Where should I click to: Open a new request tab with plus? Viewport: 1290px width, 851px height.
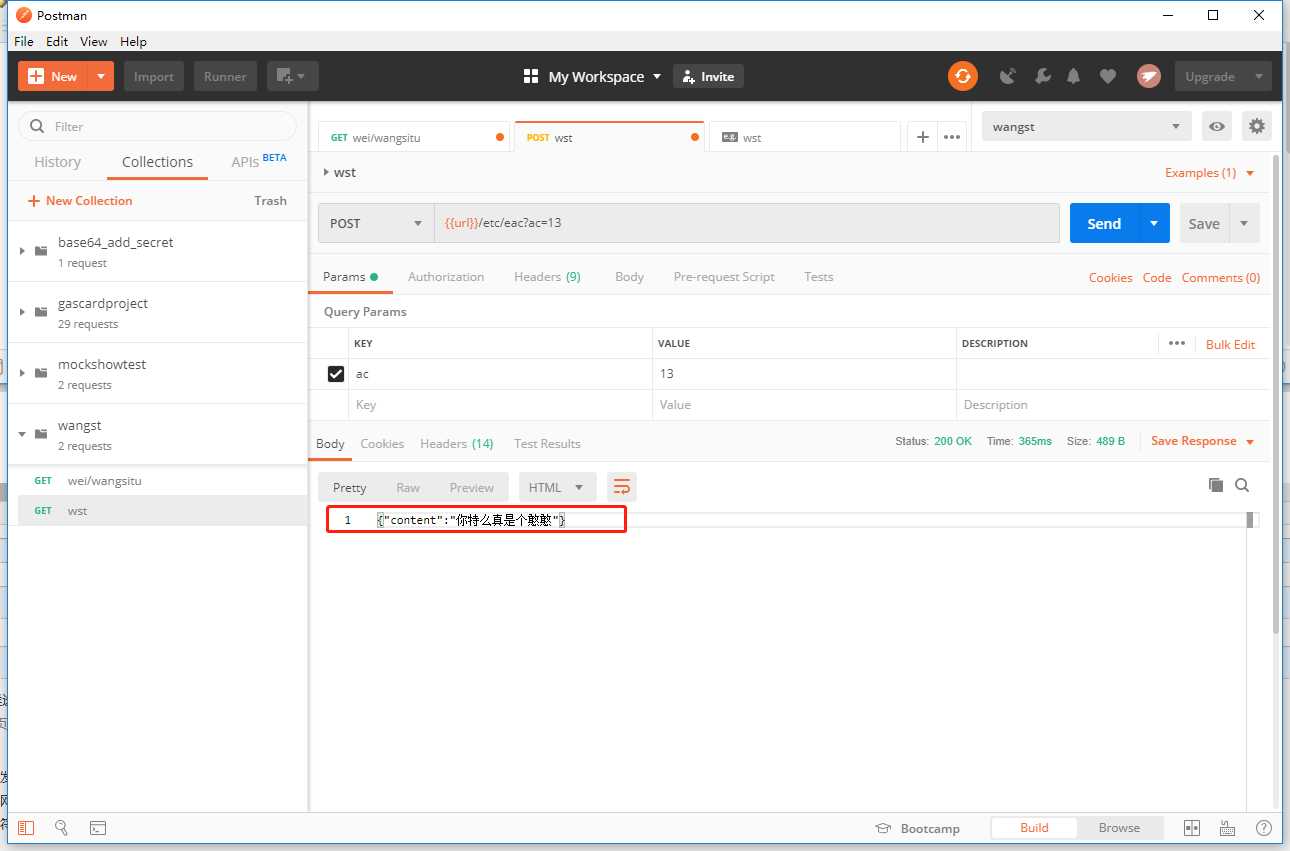pos(922,137)
